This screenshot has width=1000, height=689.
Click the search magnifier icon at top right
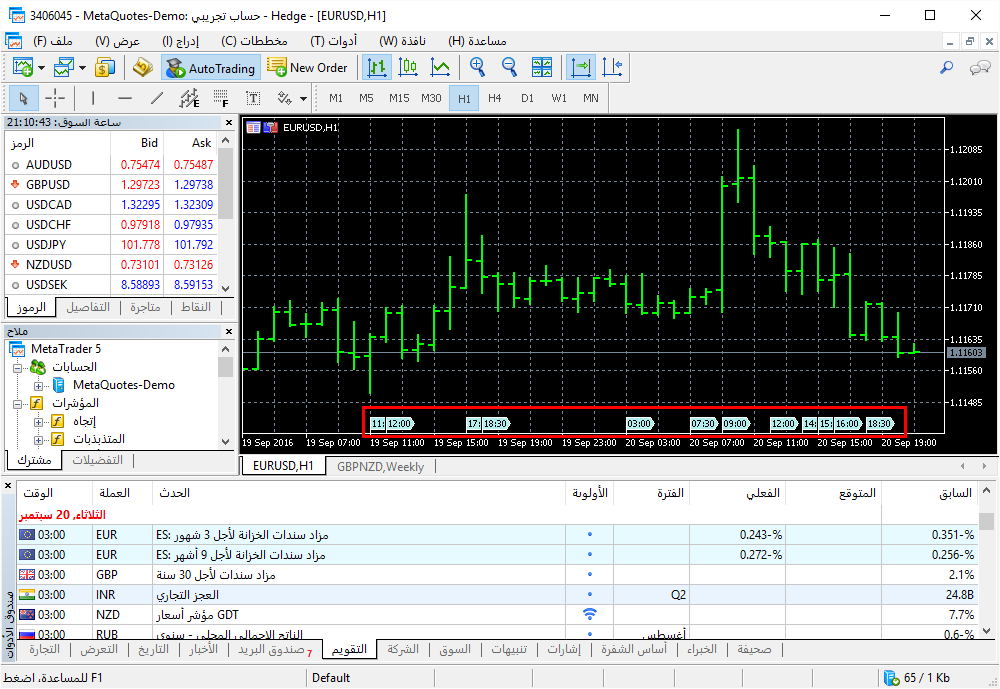point(947,67)
